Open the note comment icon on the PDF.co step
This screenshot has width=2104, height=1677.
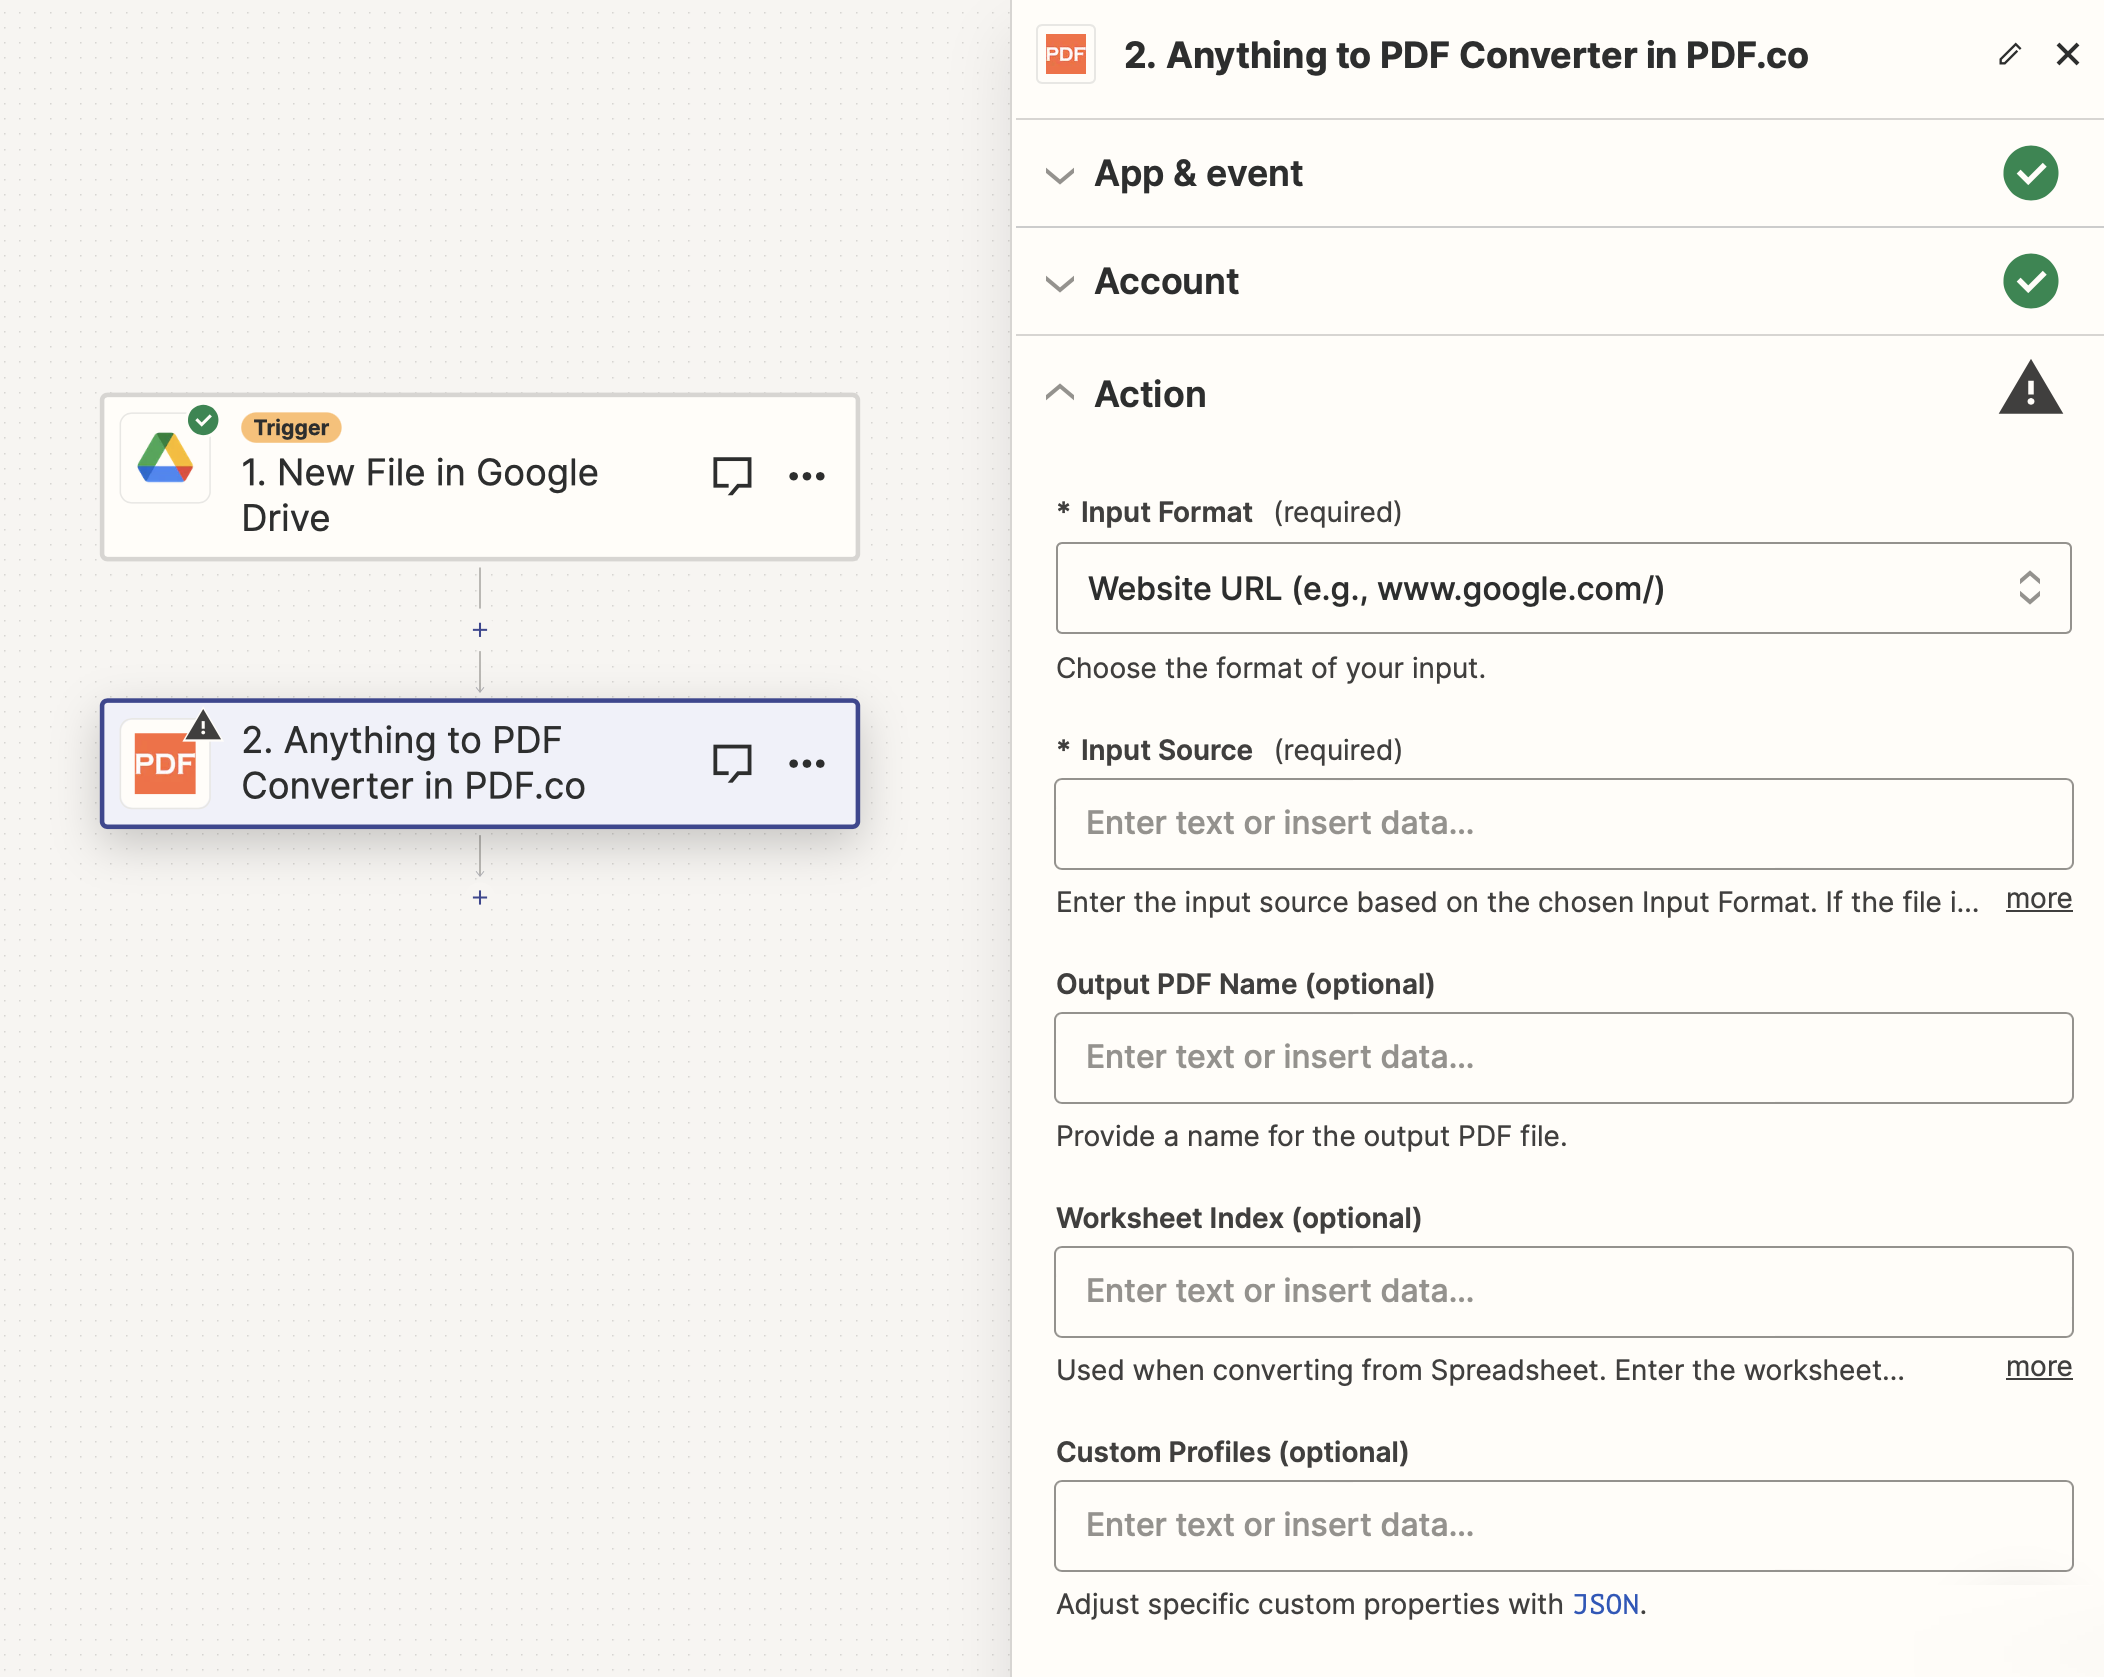tap(731, 763)
